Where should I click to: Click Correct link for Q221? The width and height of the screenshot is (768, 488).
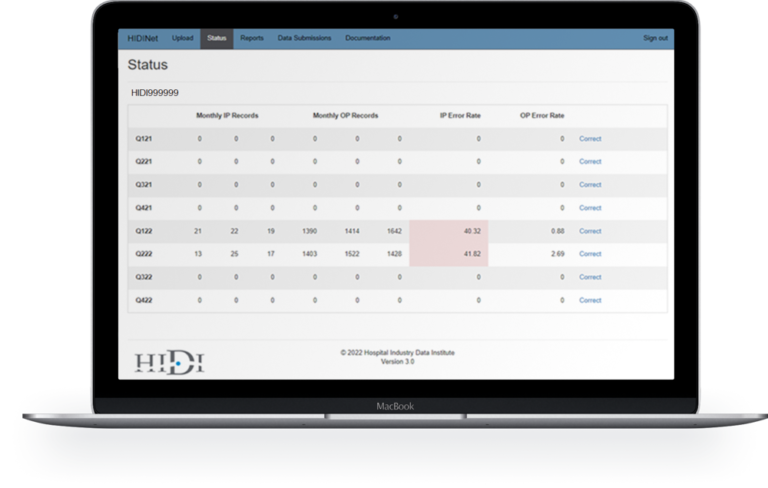pos(590,162)
